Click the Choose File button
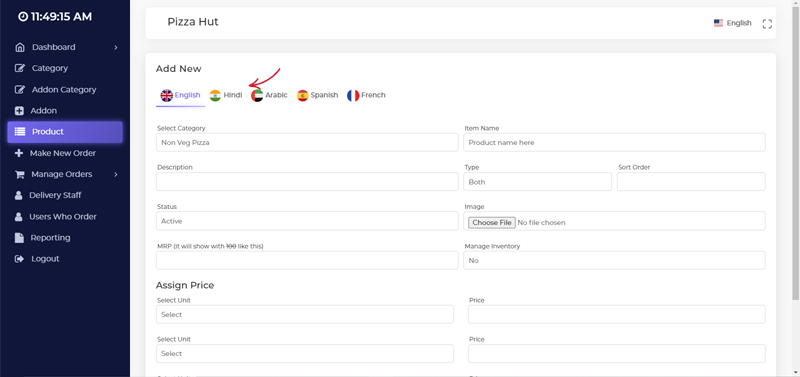 point(492,222)
